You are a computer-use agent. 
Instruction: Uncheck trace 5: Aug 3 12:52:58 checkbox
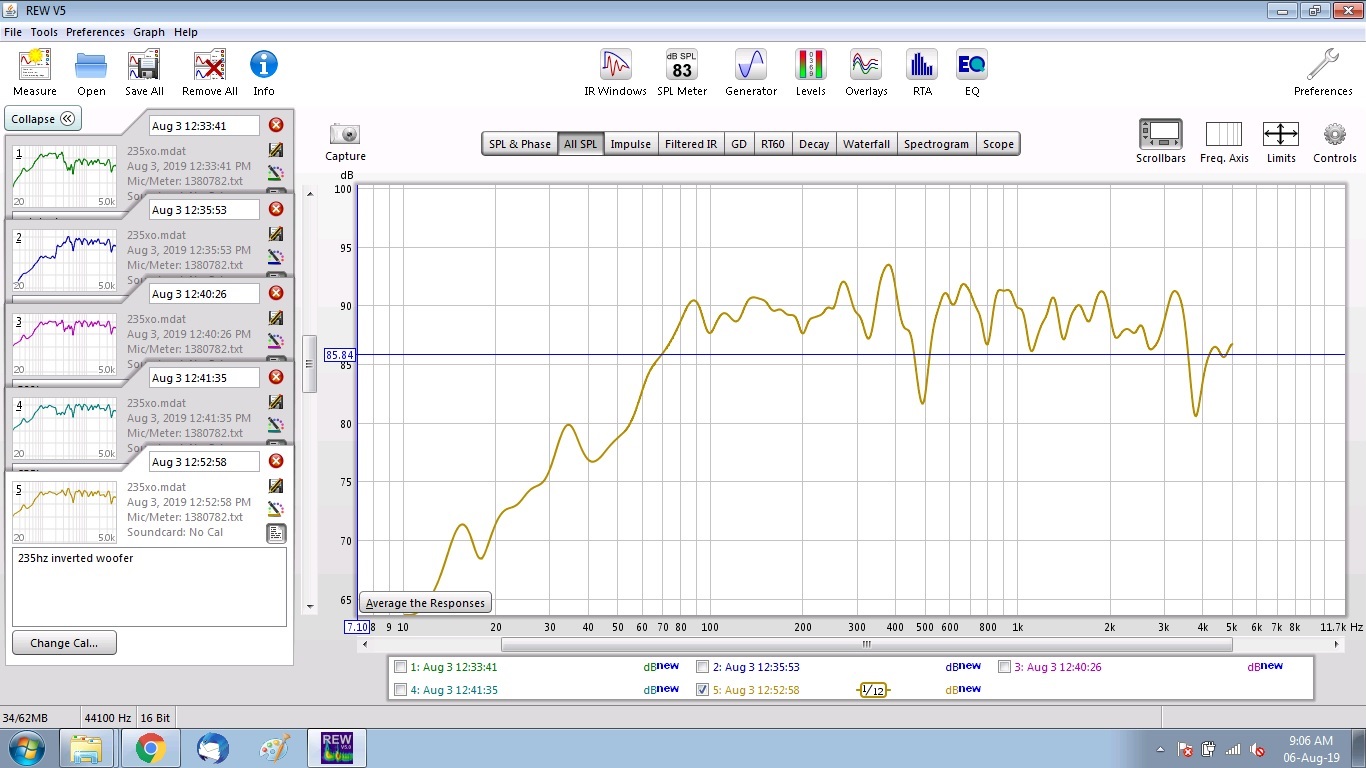point(703,690)
